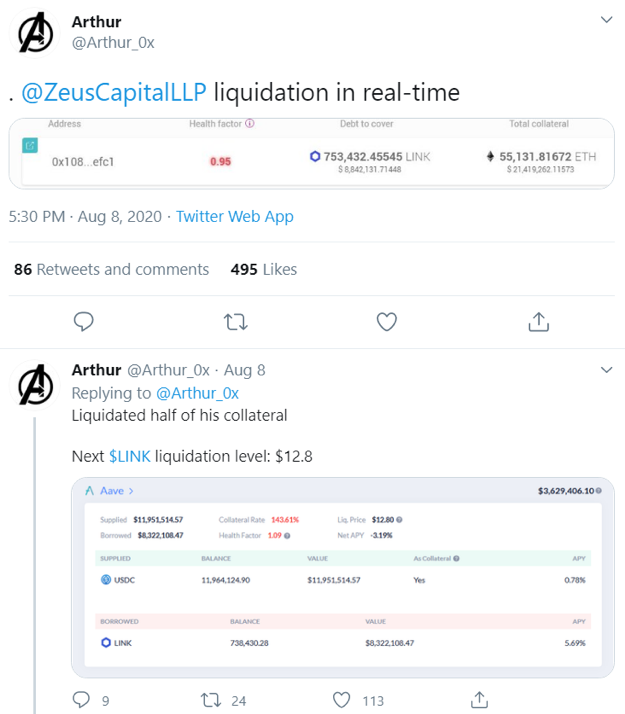Click the Health factor info icon
The width and height of the screenshot is (625, 714).
250,123
